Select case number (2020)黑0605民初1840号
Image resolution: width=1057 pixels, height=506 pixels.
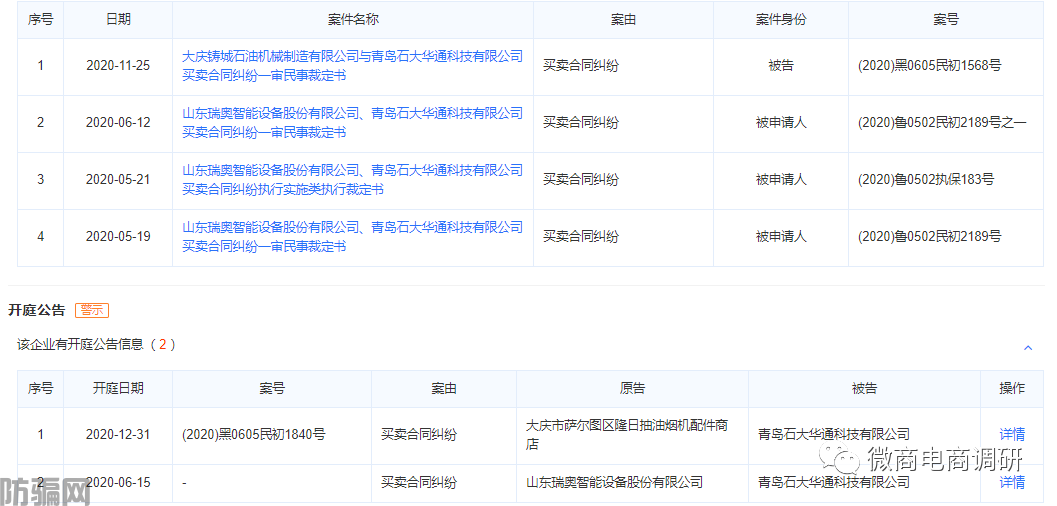[253, 435]
